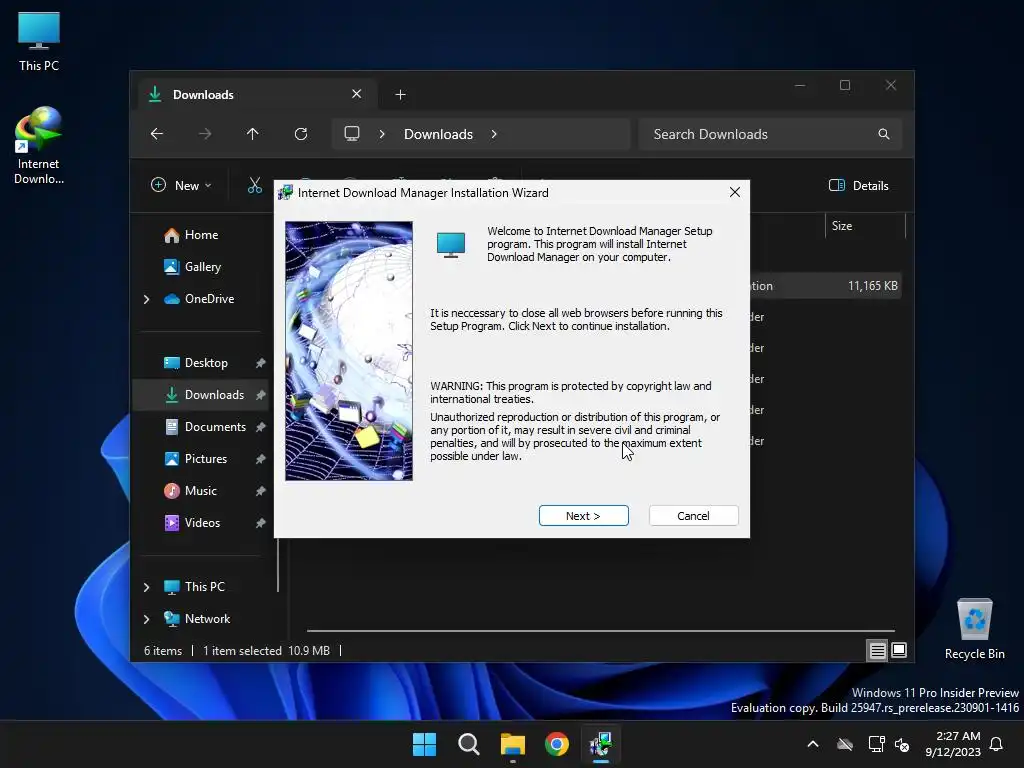Expand This PC in the navigation tree
This screenshot has width=1024, height=768.
pos(146,587)
